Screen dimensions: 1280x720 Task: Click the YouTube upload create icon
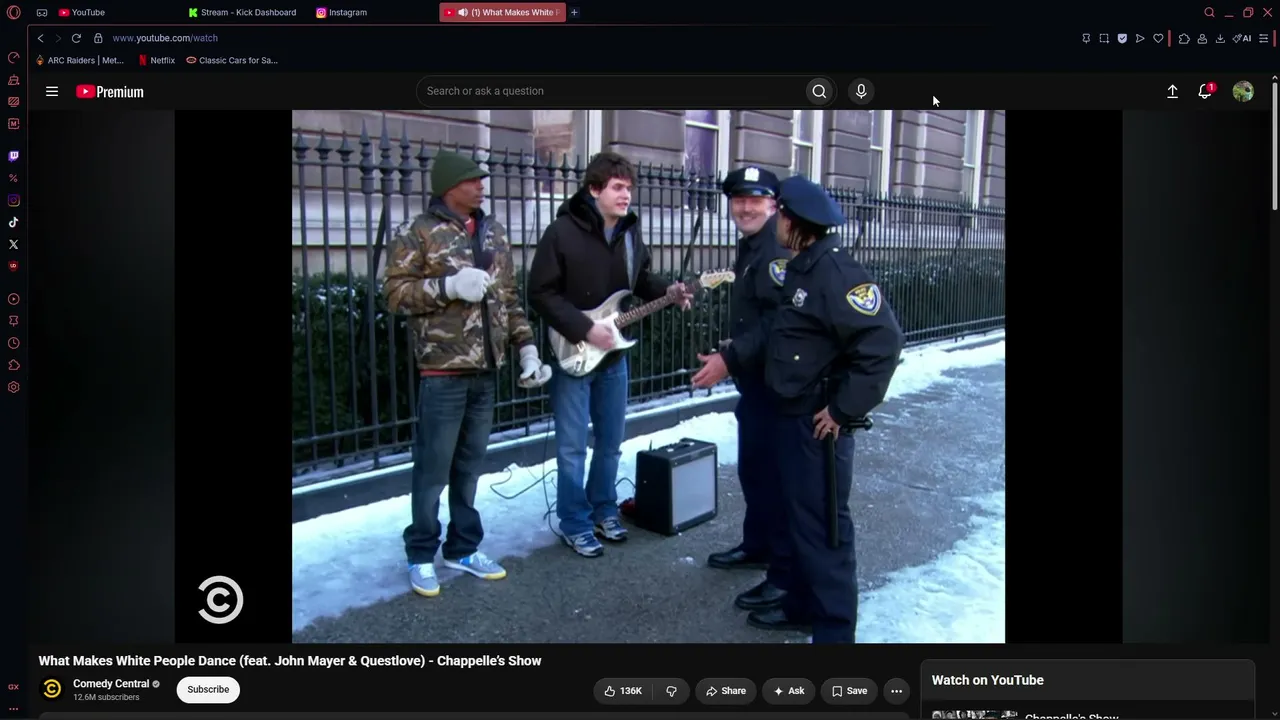point(1172,91)
